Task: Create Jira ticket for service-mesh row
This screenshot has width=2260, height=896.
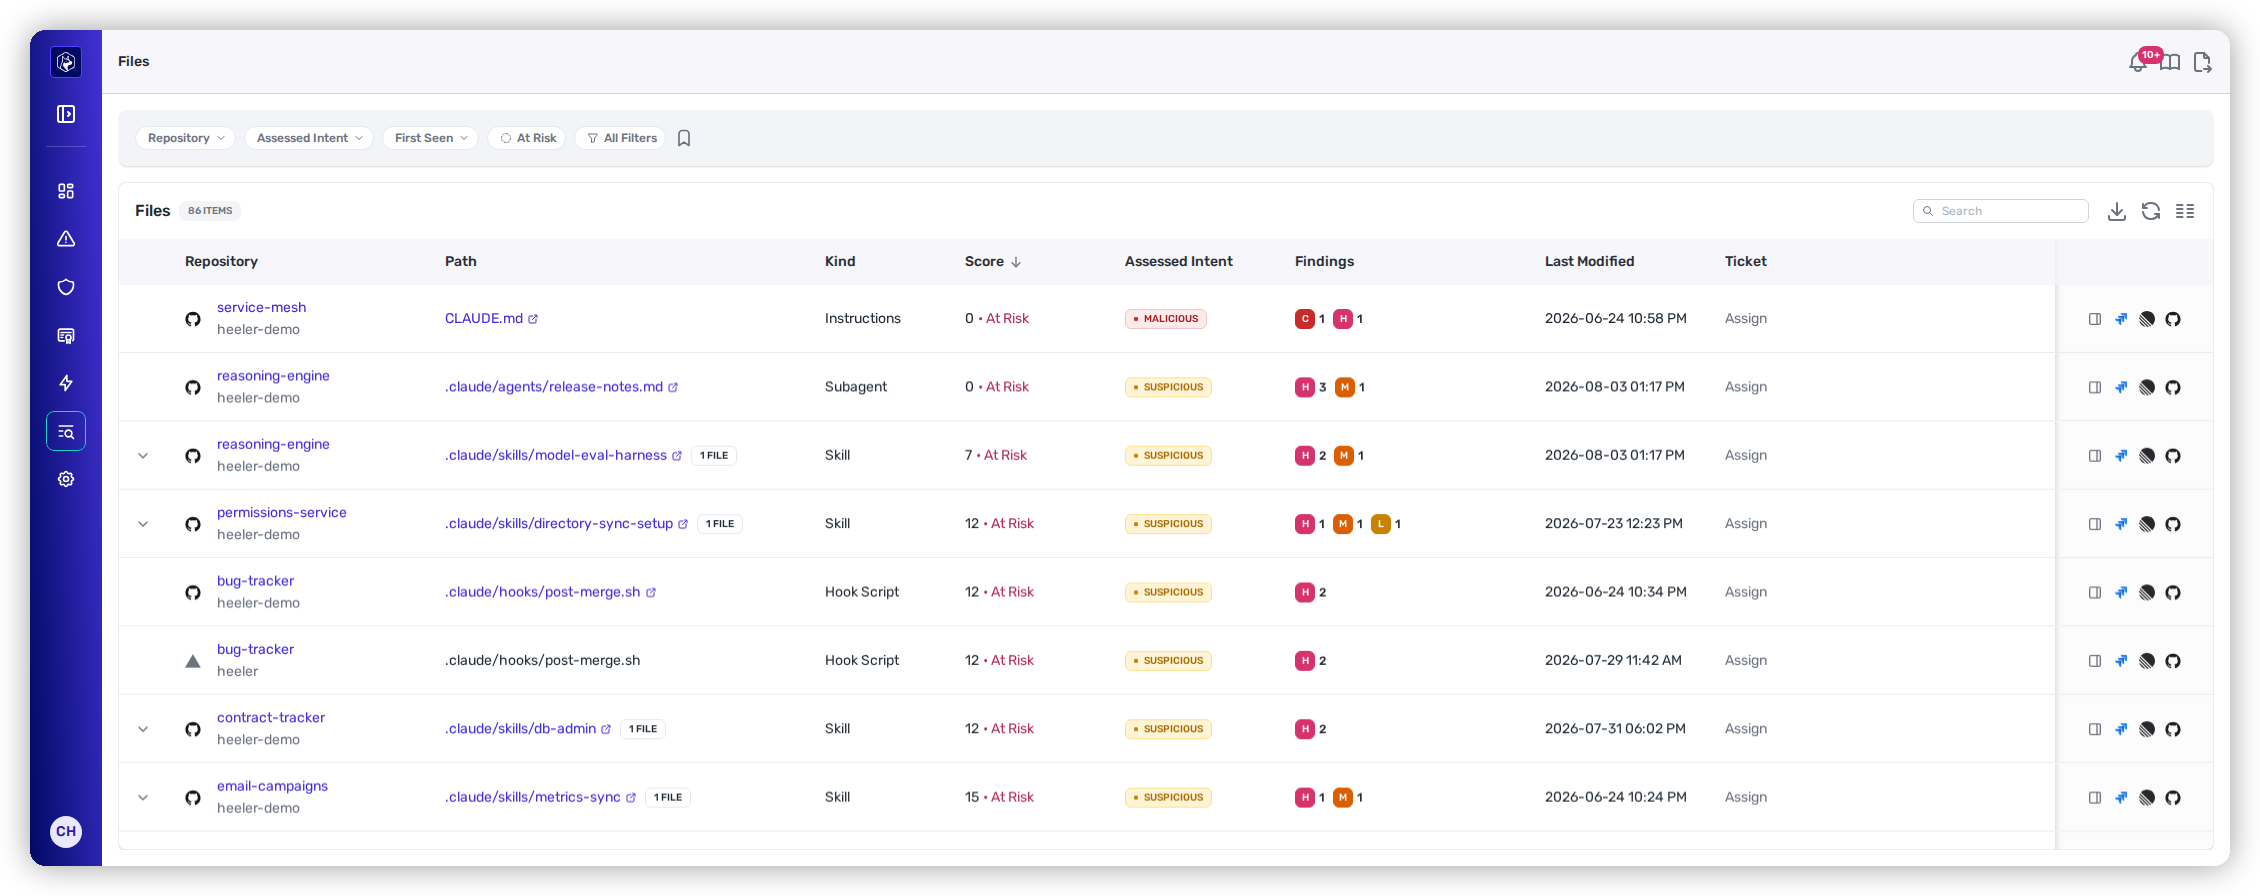Action: coord(2121,319)
